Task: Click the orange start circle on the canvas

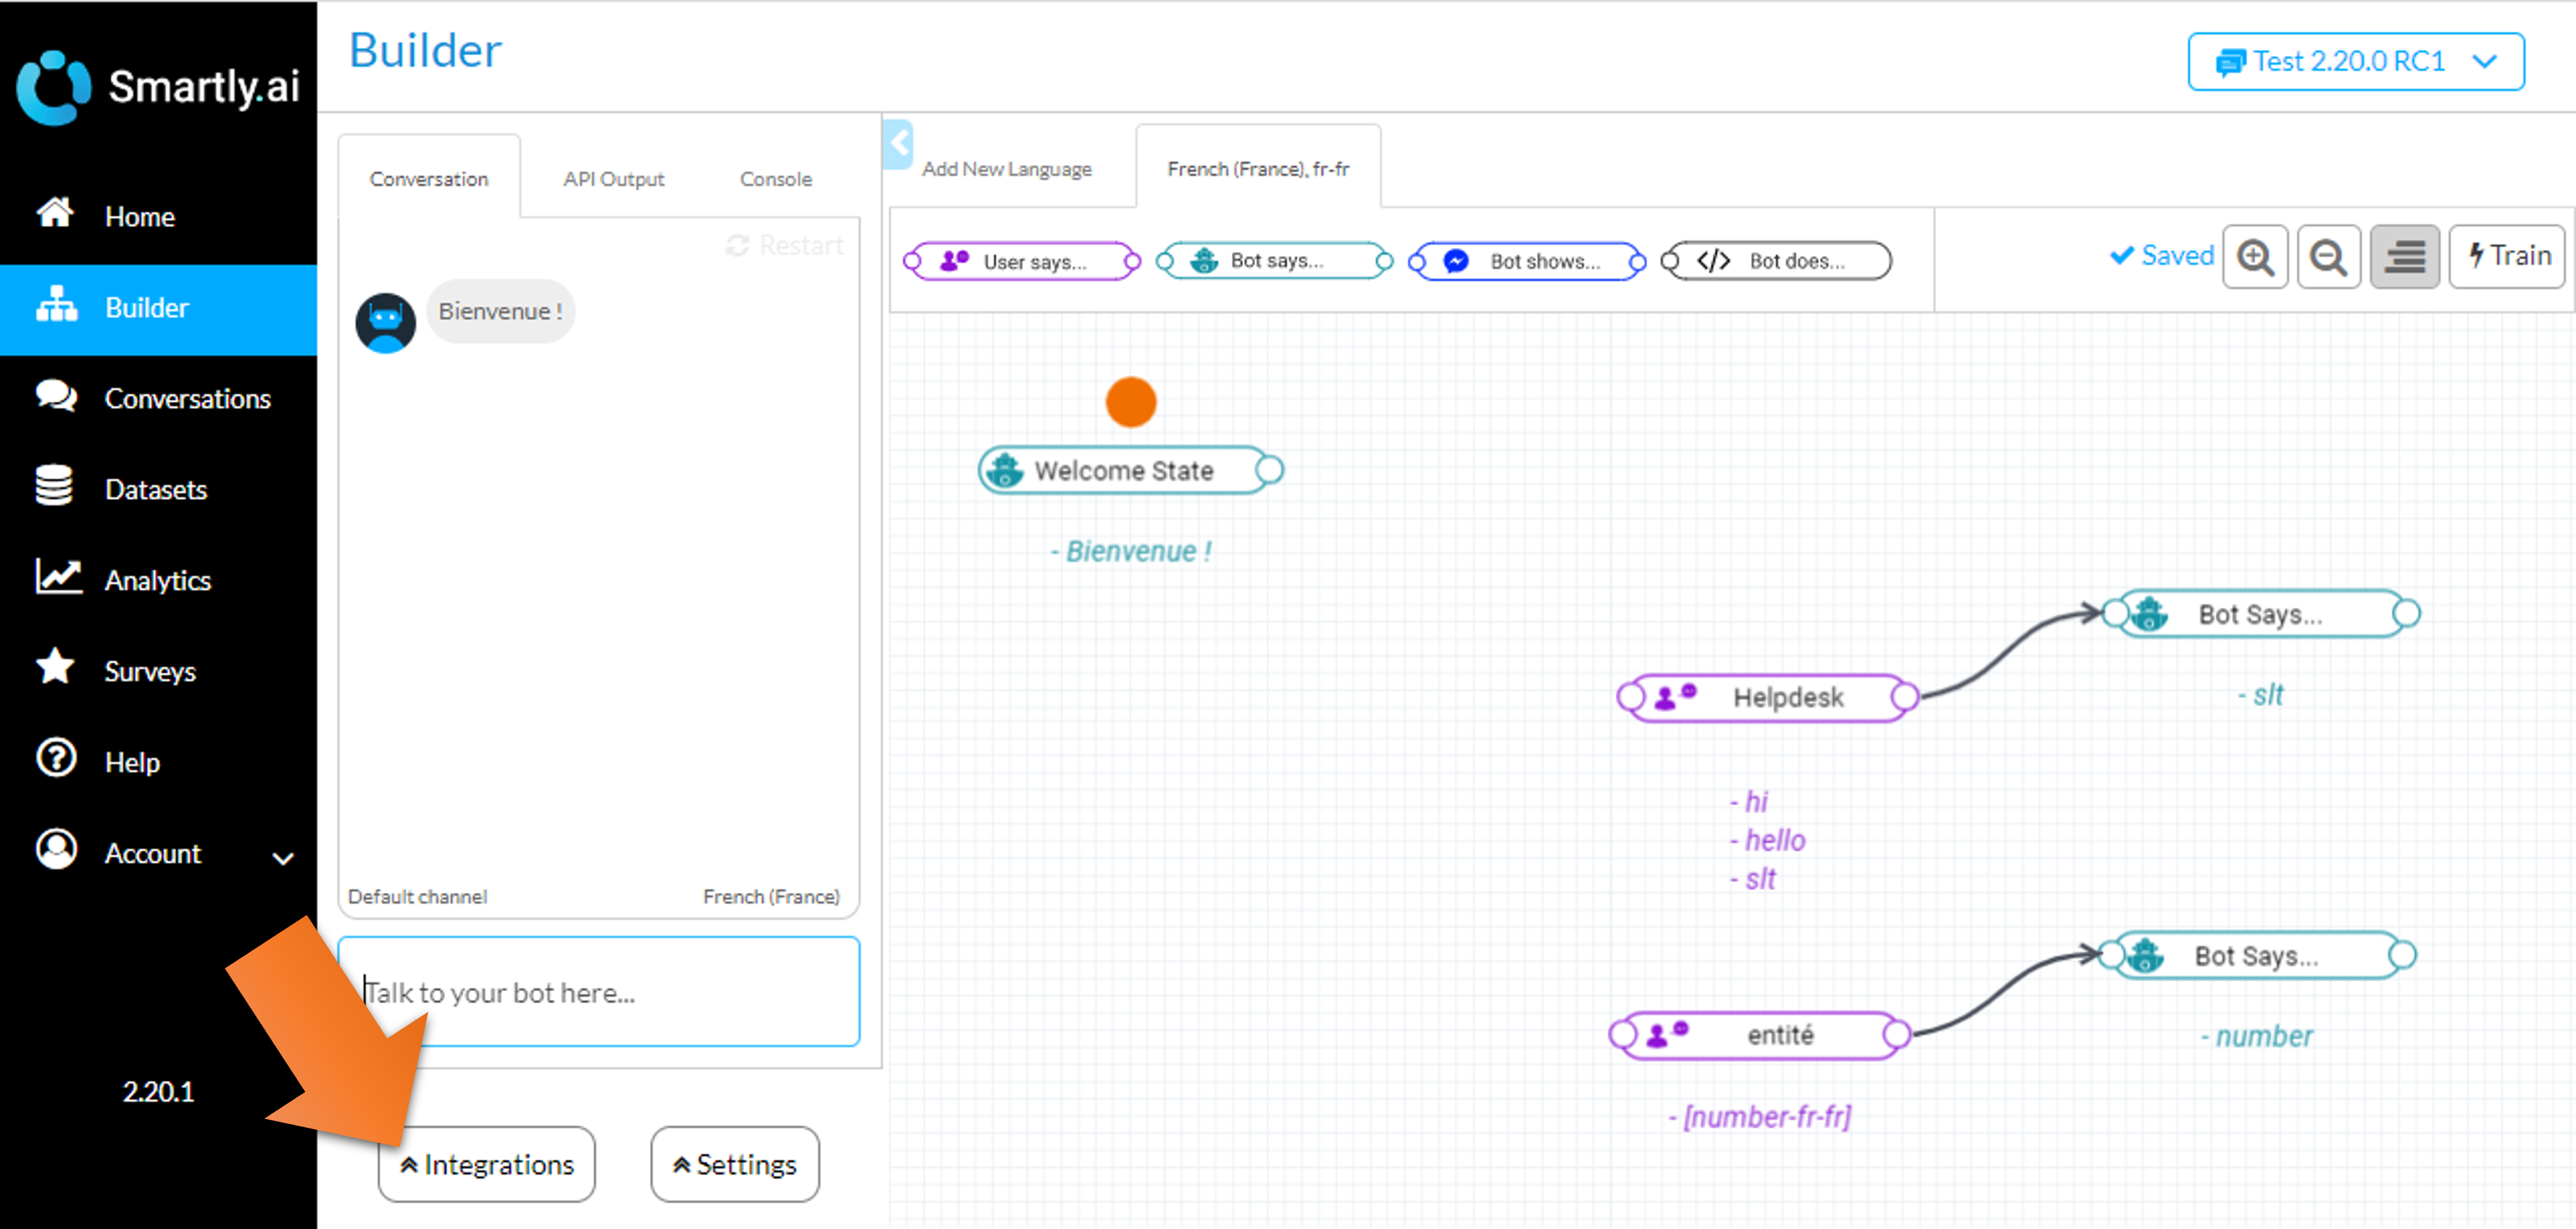Action: (x=1130, y=402)
